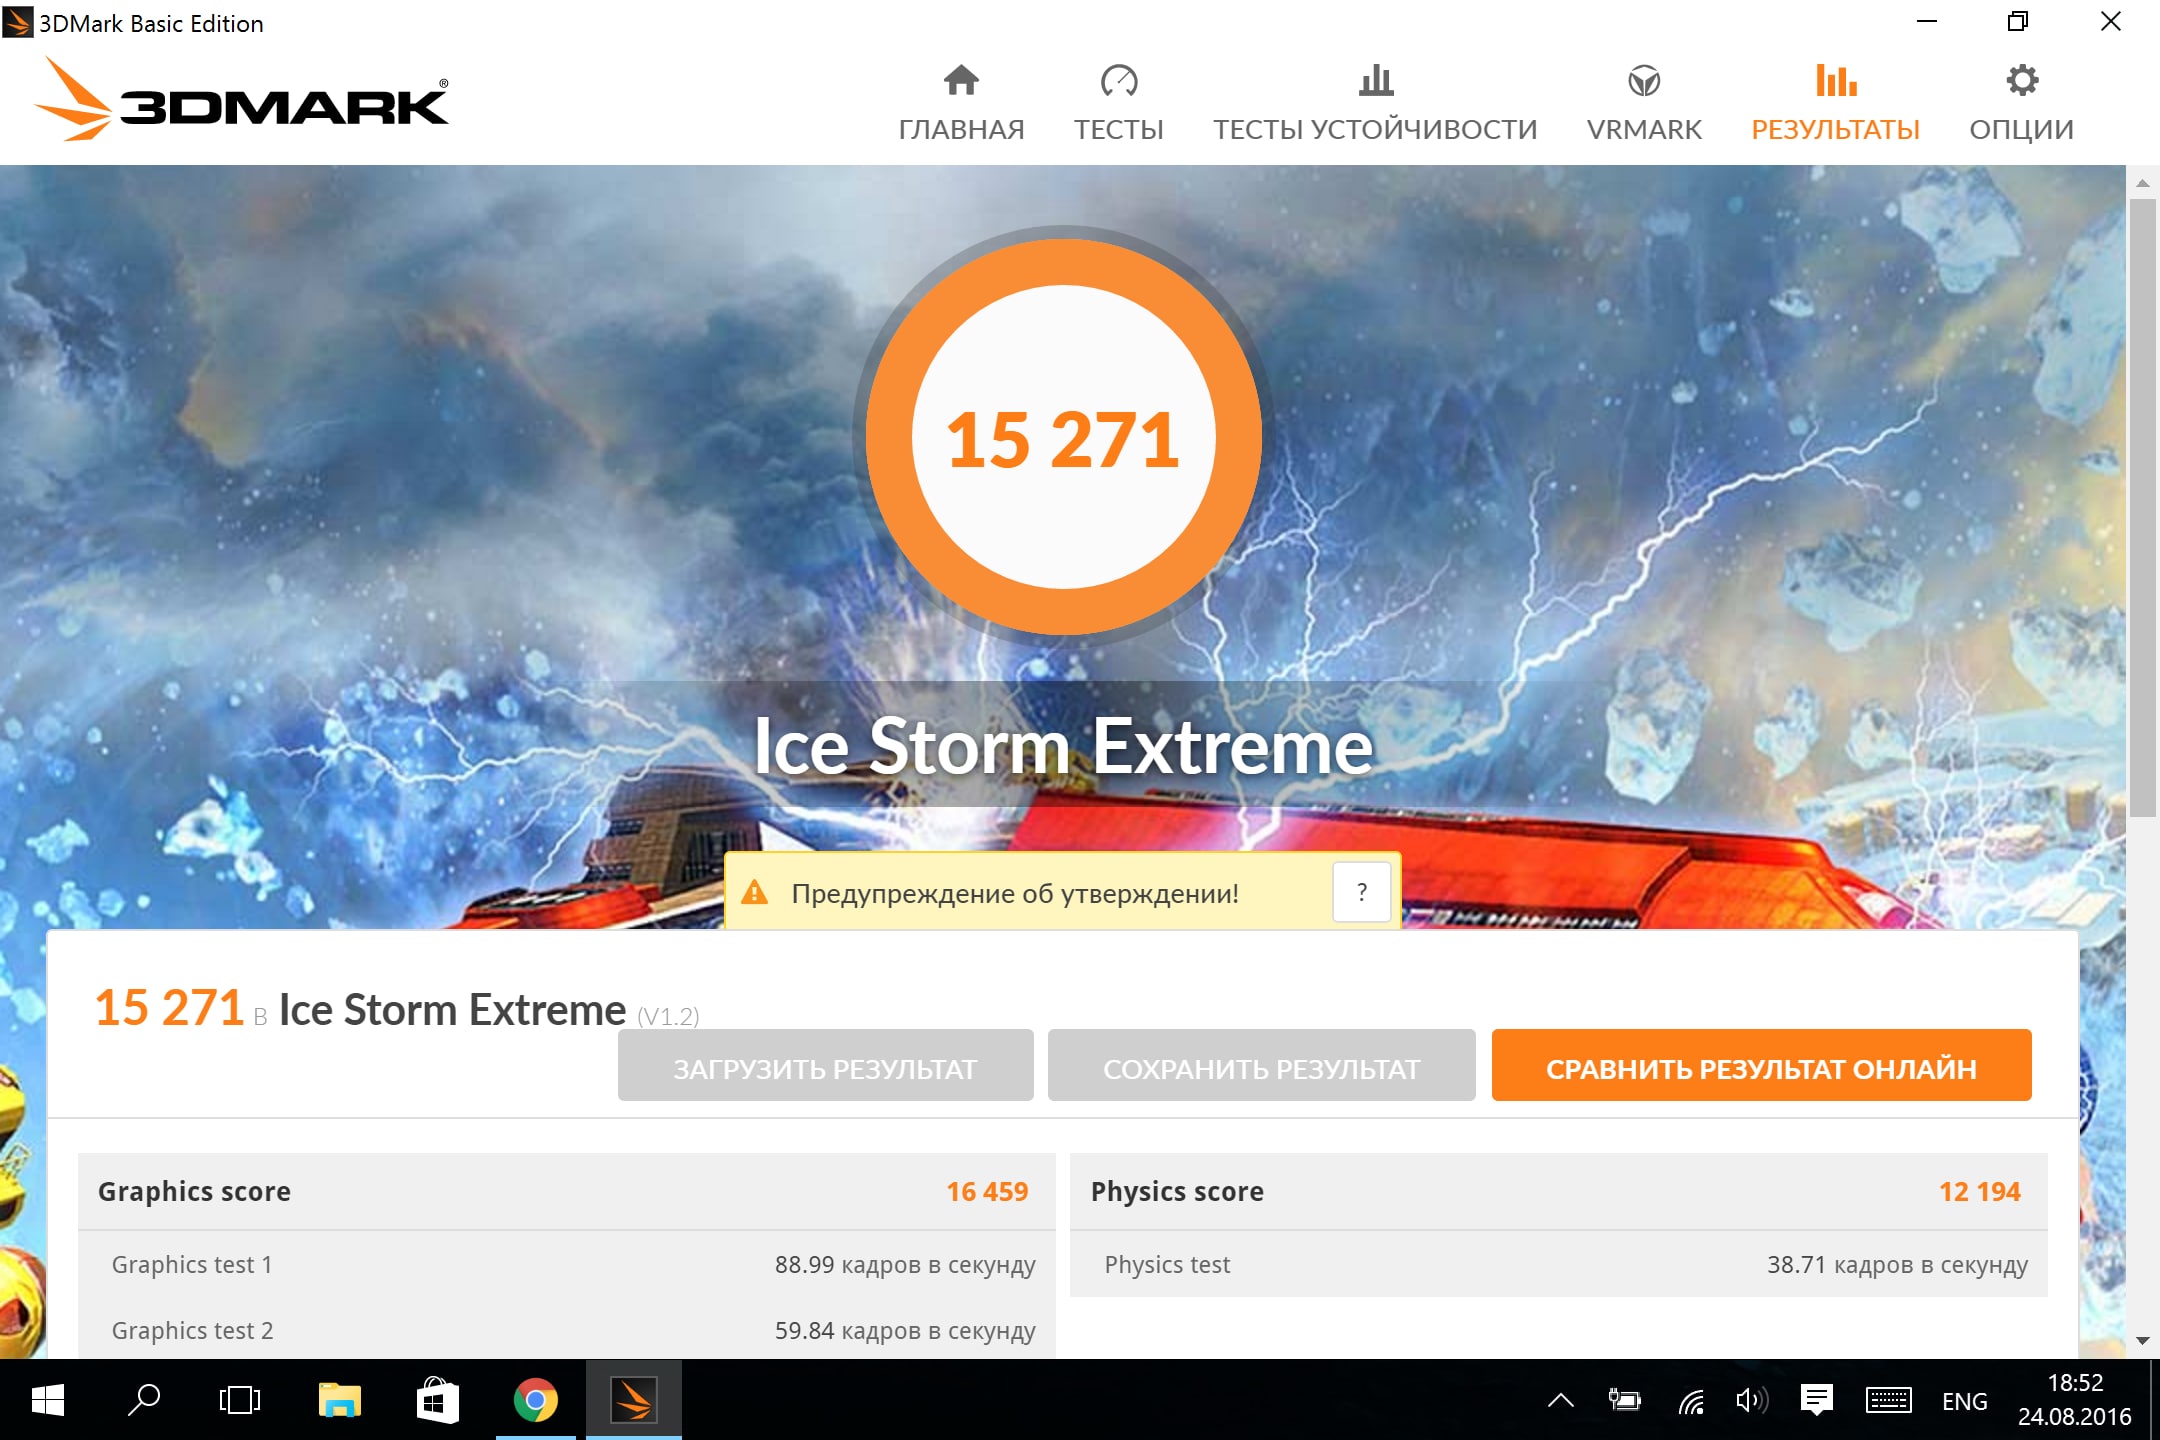Click ЗАГРУЗИТЬ РЕЗУЛЬТАТ button
Screen dimensions: 2160x1440
[x=825, y=1065]
